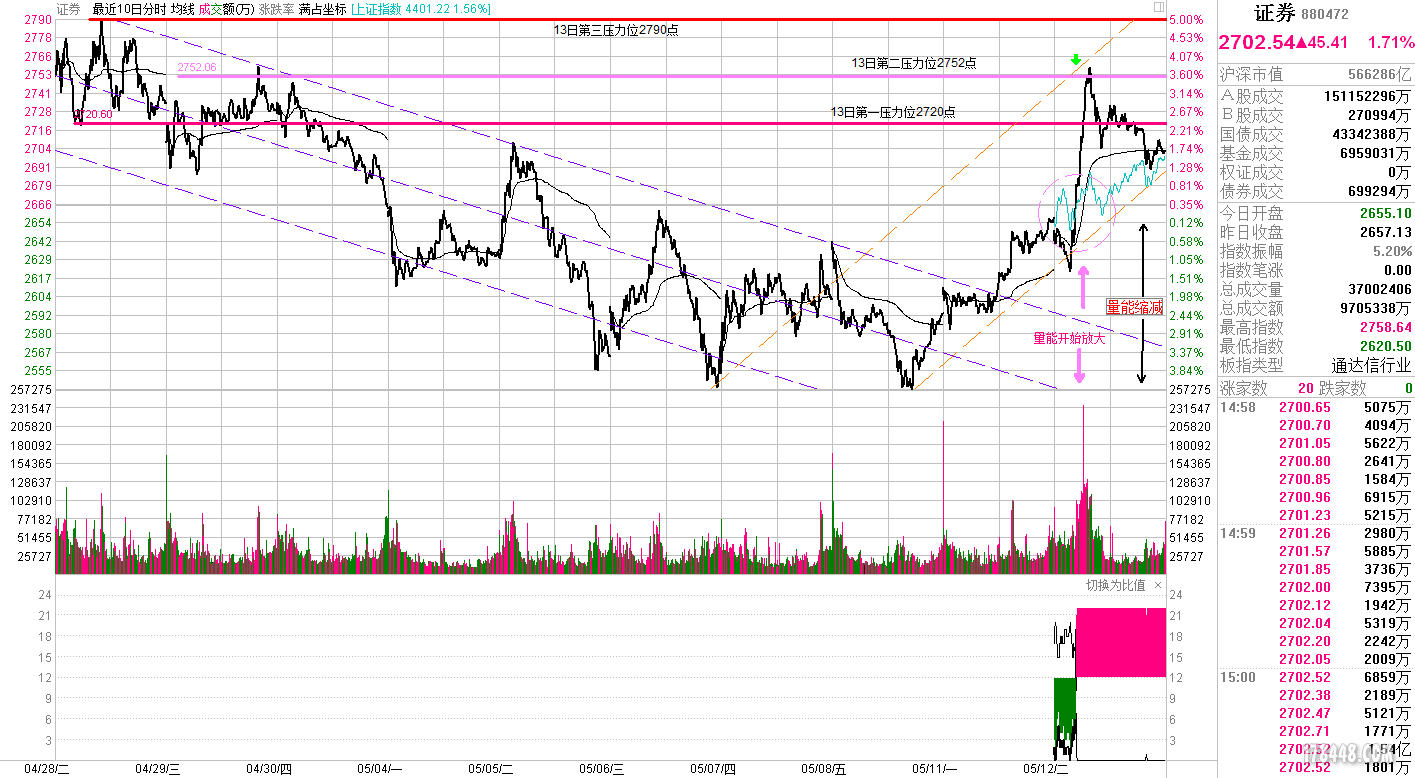
Task: Click the 成交额(万) label
Action: click(226, 9)
